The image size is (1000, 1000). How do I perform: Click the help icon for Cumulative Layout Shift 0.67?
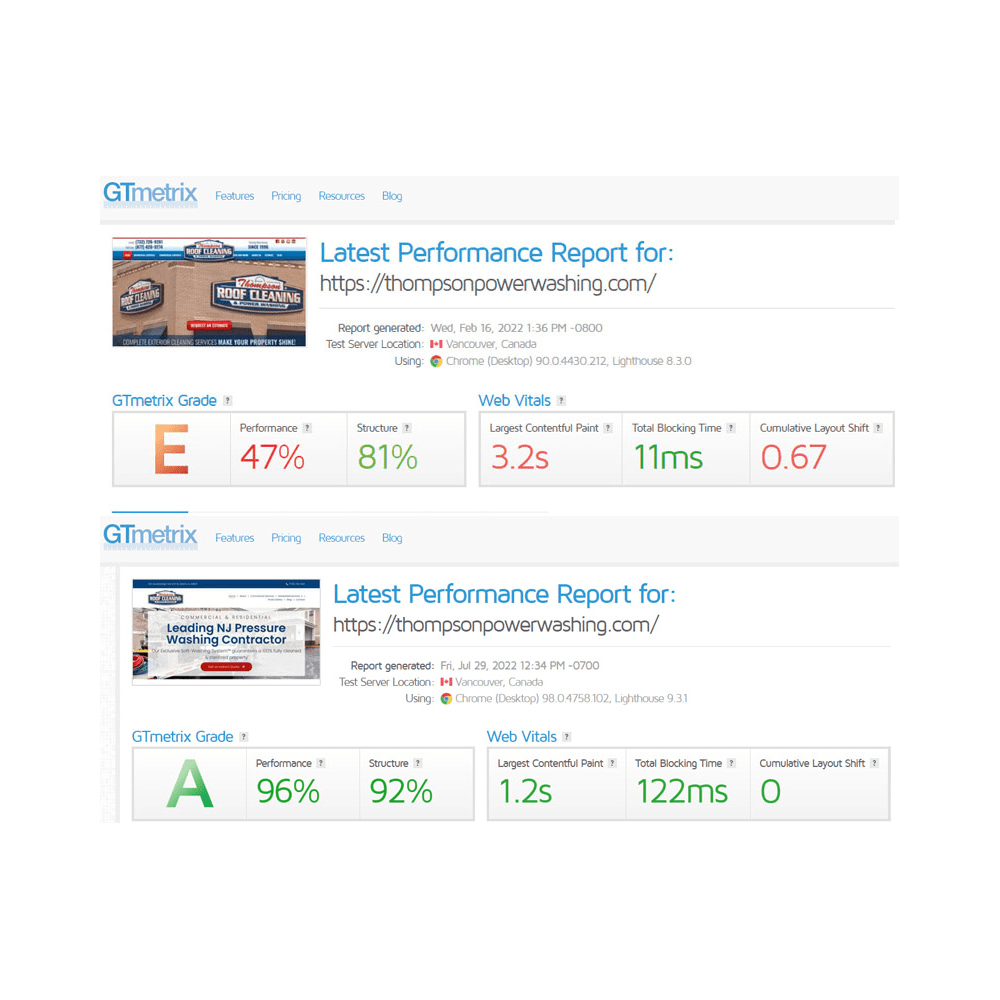(878, 428)
